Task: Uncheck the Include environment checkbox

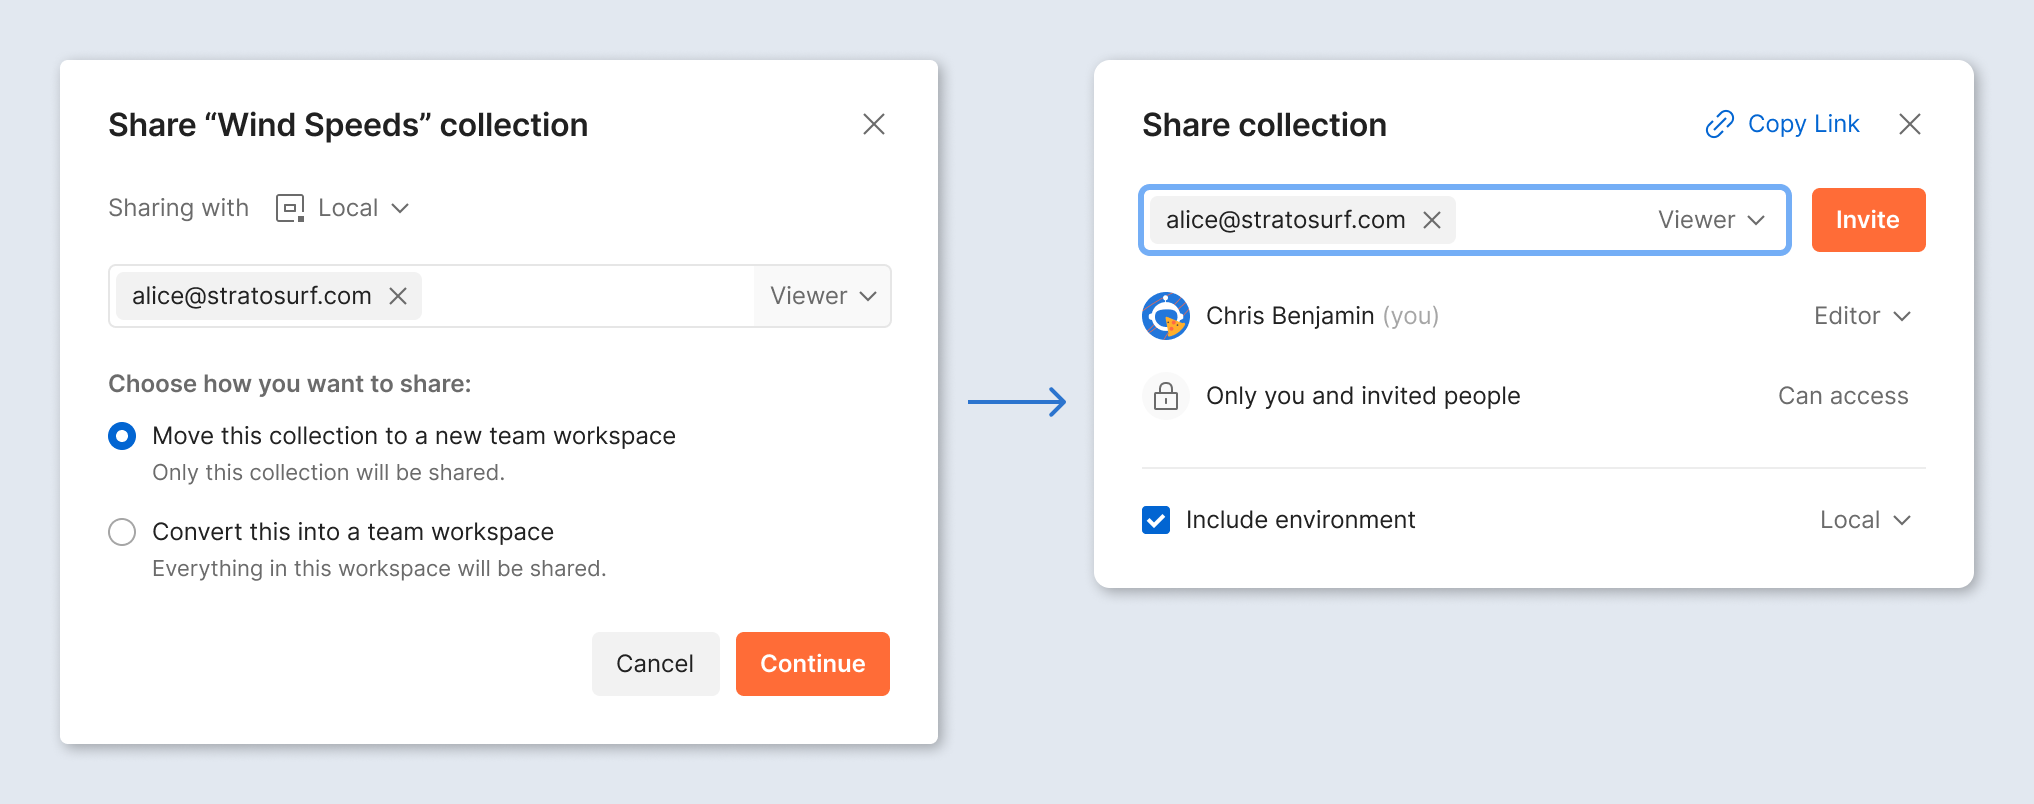Action: (x=1156, y=520)
